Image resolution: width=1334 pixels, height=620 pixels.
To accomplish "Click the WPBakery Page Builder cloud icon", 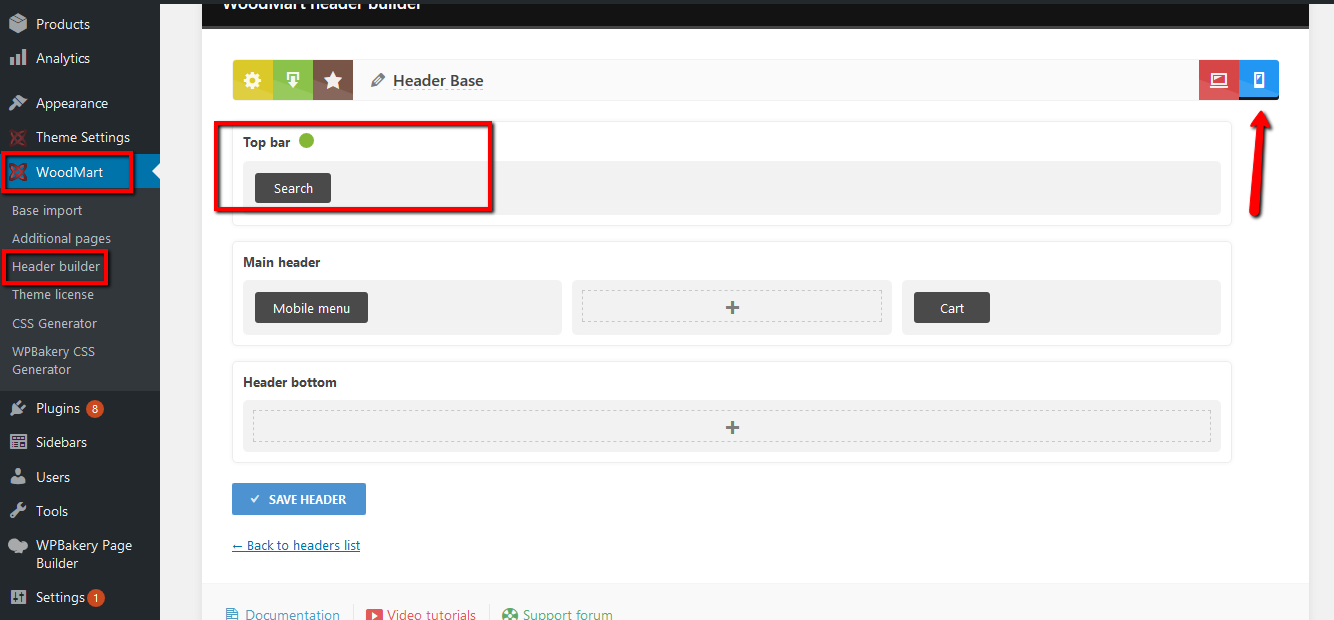I will point(18,546).
